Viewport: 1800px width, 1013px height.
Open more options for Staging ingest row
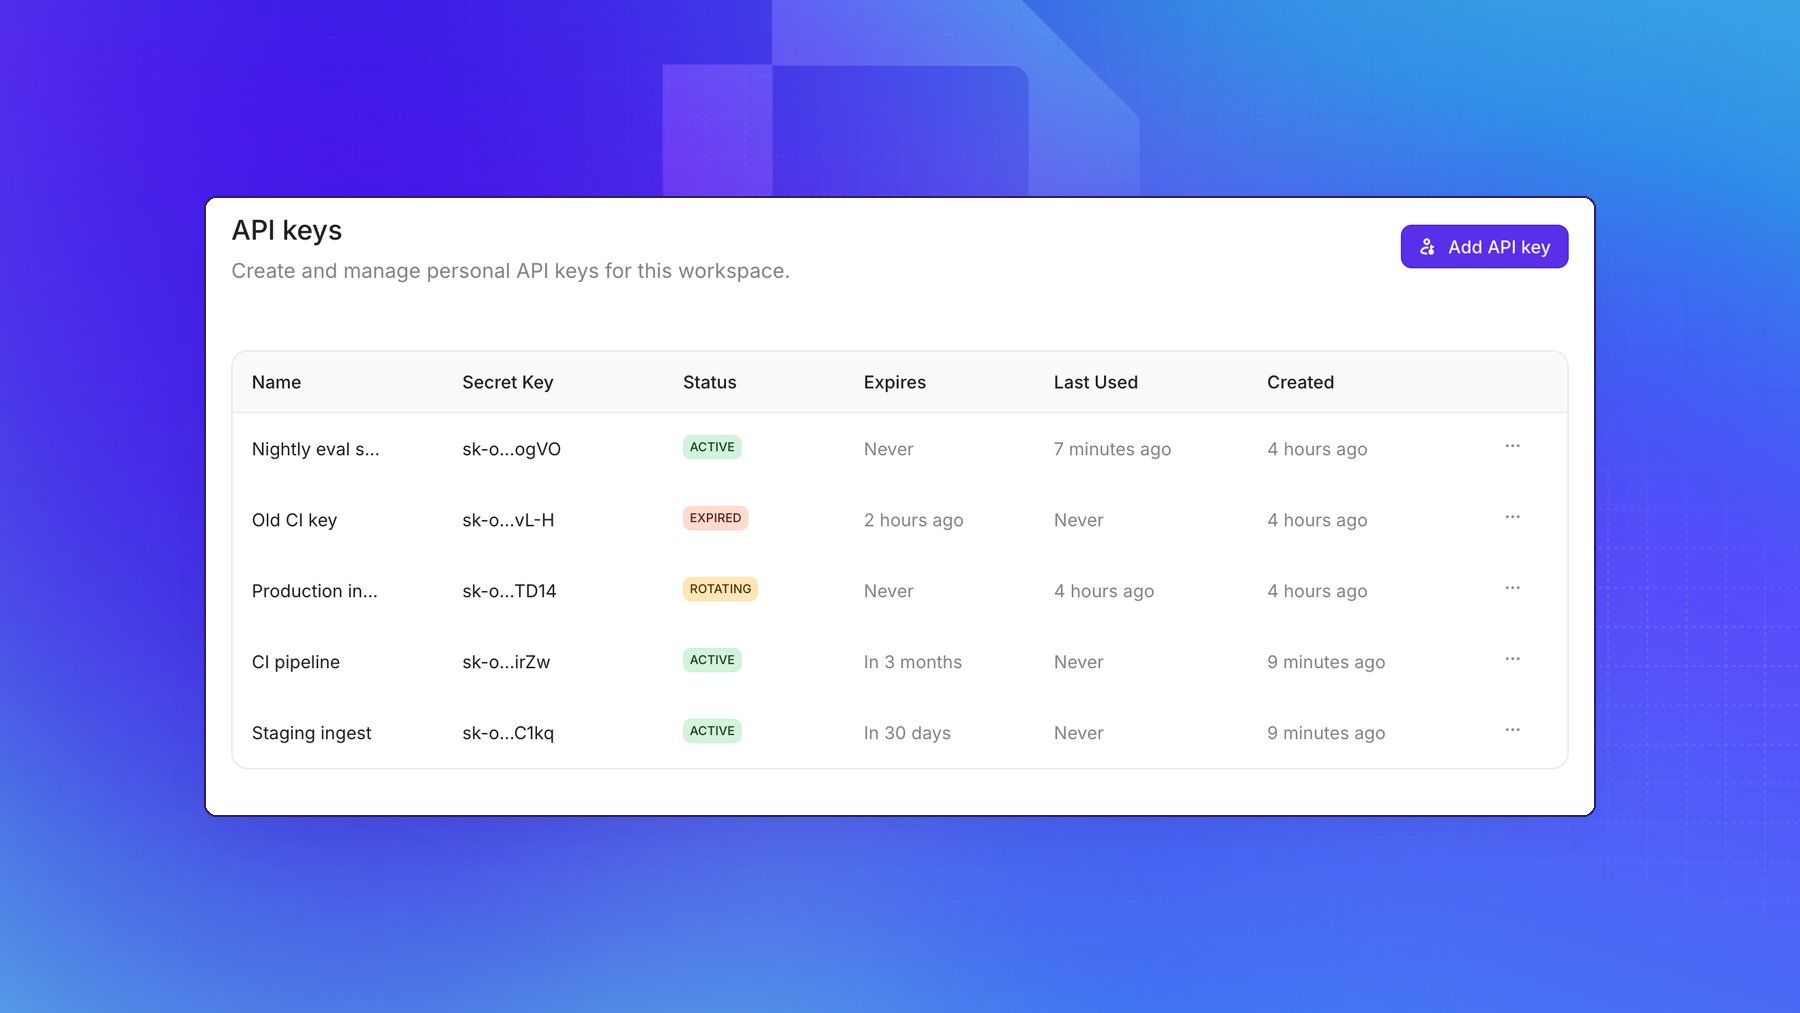click(1512, 730)
